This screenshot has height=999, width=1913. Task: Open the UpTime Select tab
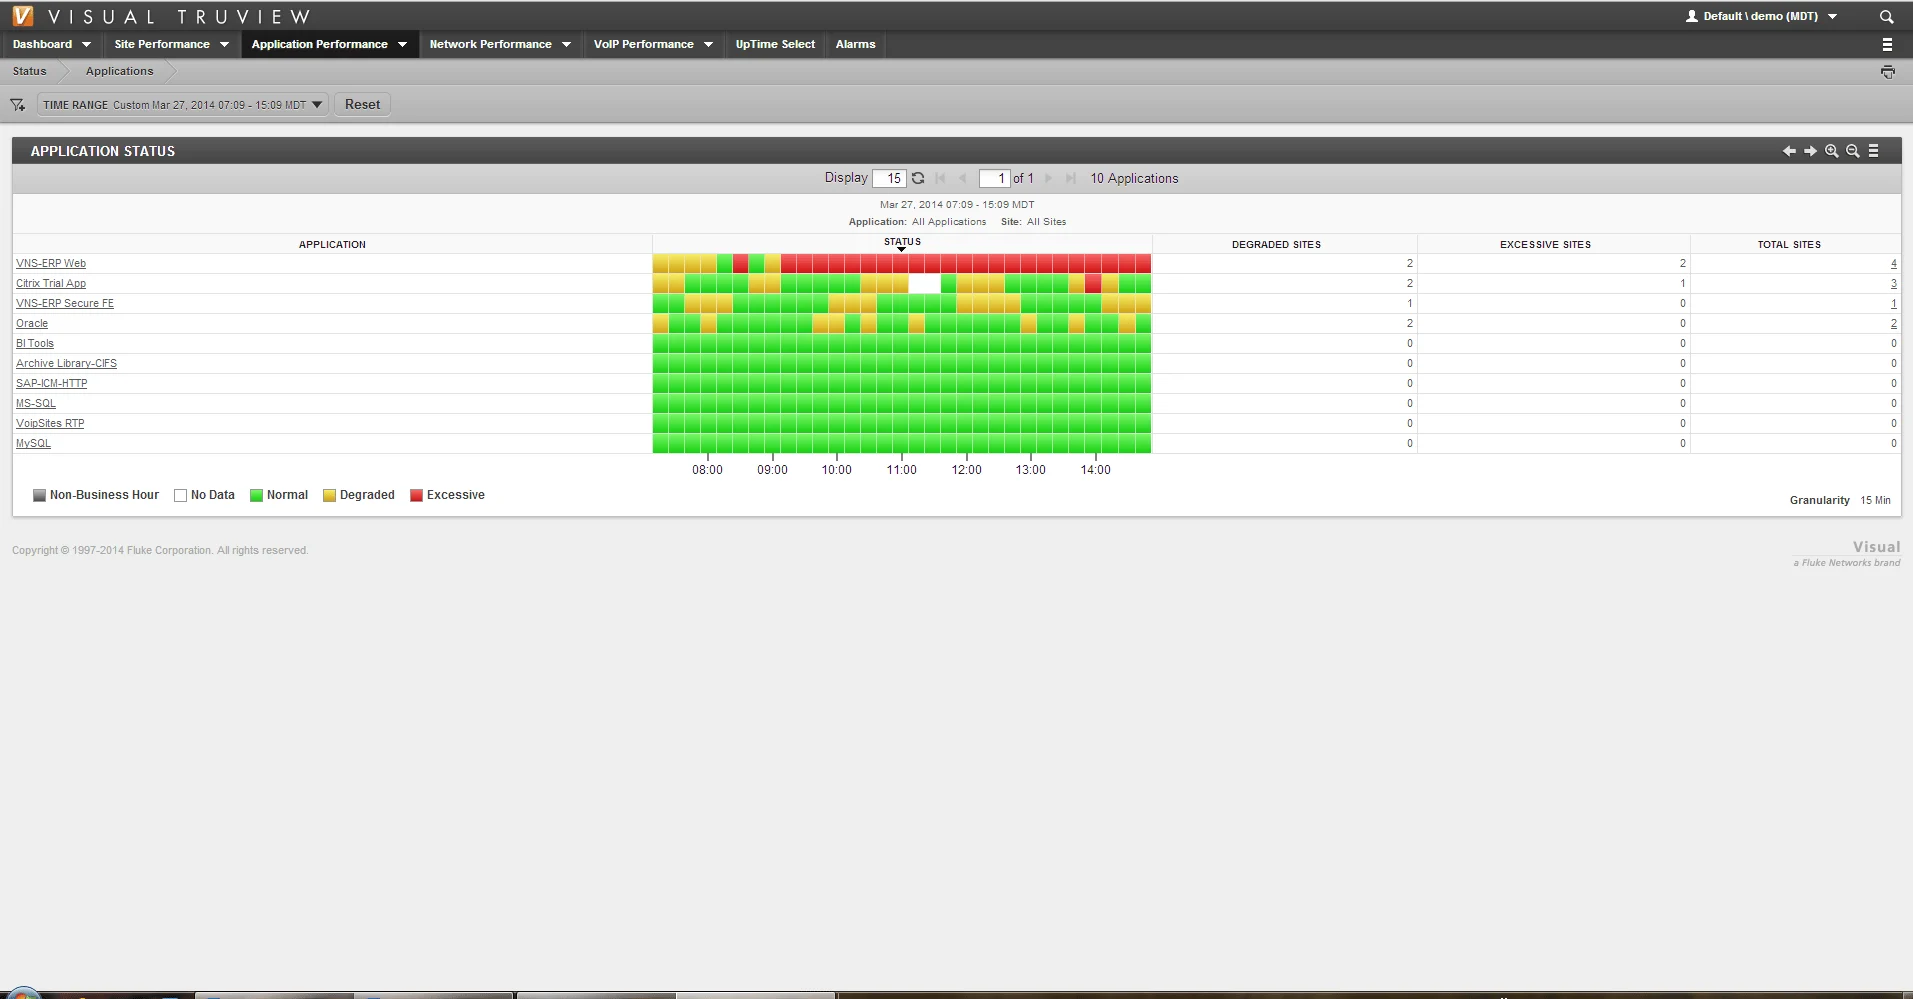tap(775, 44)
